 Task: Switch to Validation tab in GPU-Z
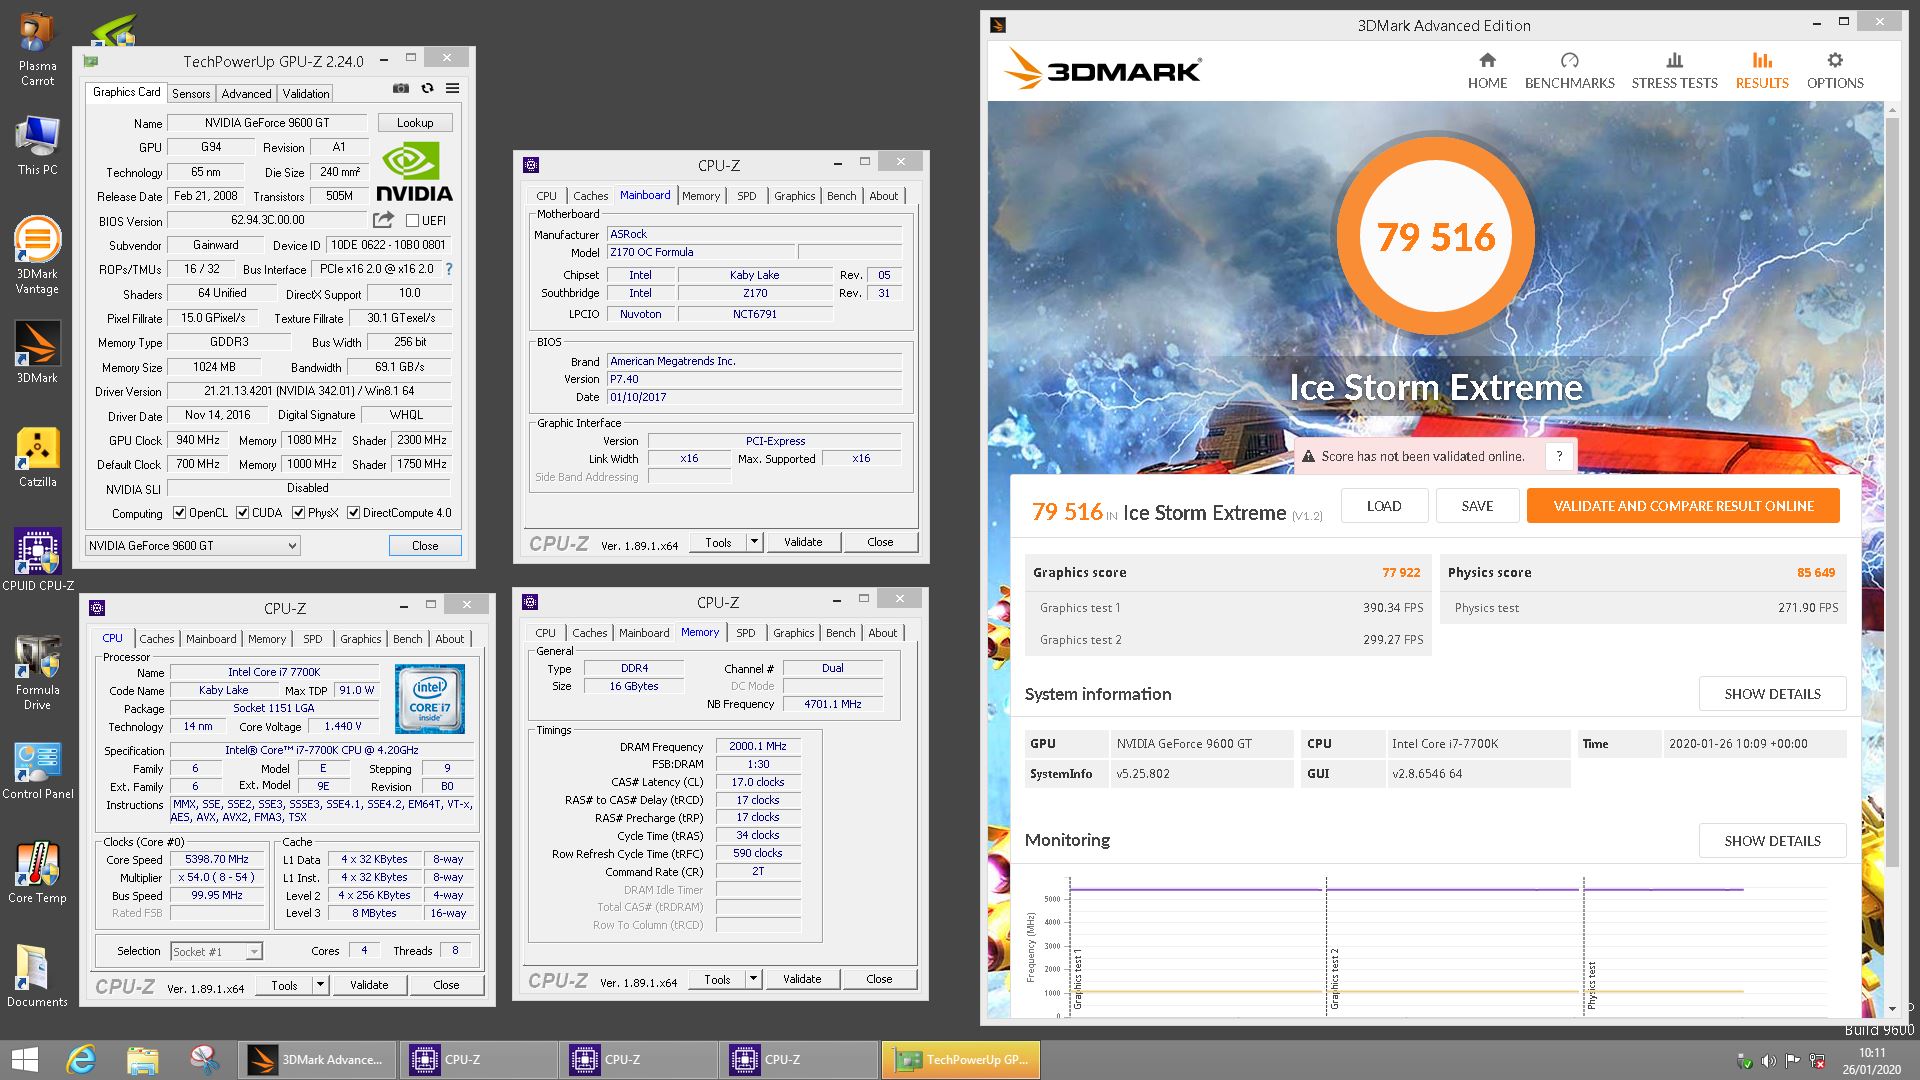305,93
